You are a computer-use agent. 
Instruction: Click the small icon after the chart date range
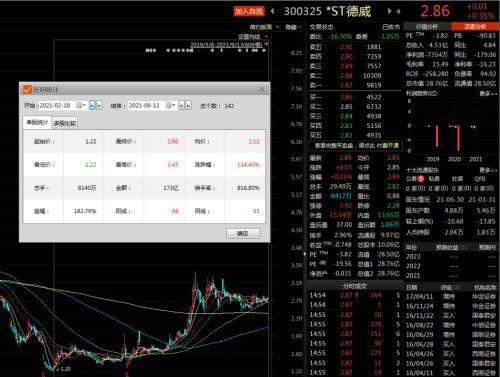[266, 44]
